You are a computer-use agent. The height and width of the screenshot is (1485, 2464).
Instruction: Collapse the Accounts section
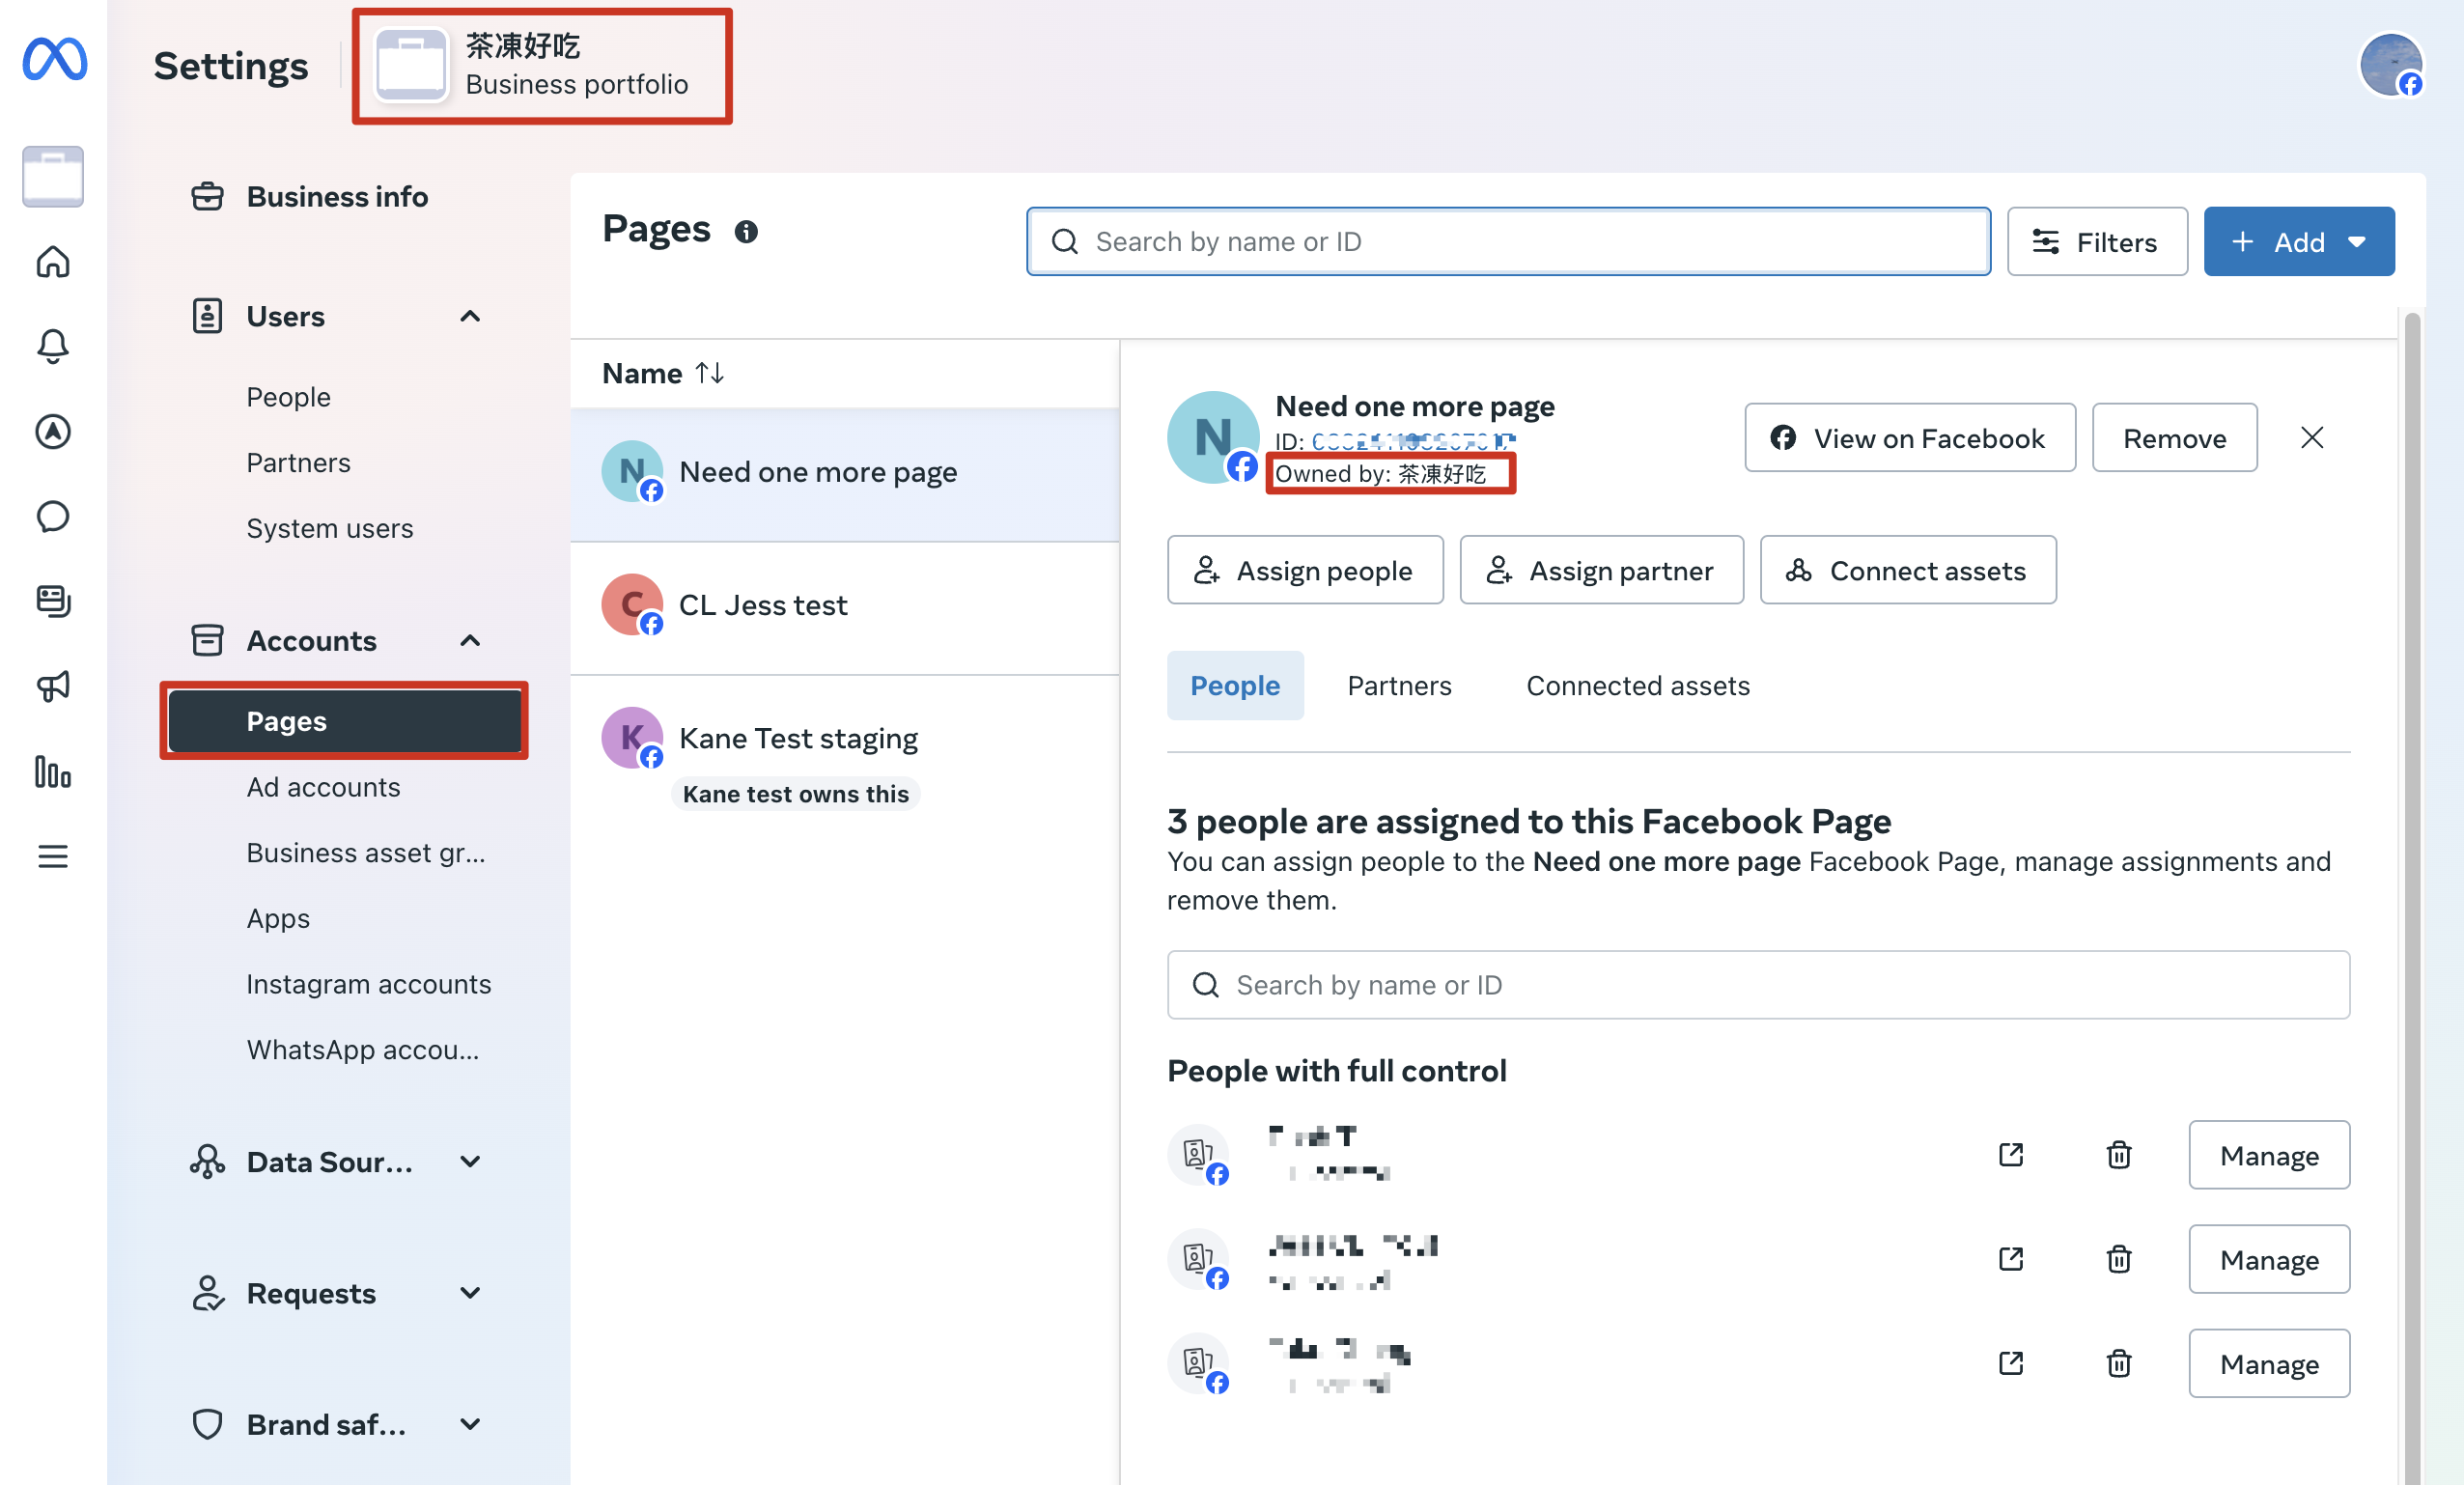click(469, 640)
